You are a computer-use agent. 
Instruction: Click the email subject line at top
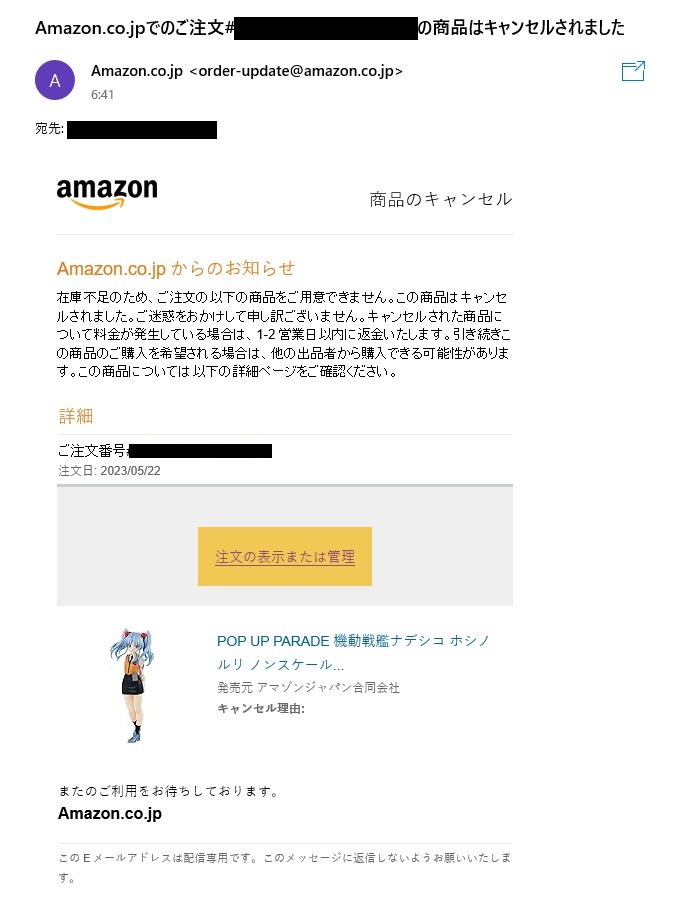330,28
